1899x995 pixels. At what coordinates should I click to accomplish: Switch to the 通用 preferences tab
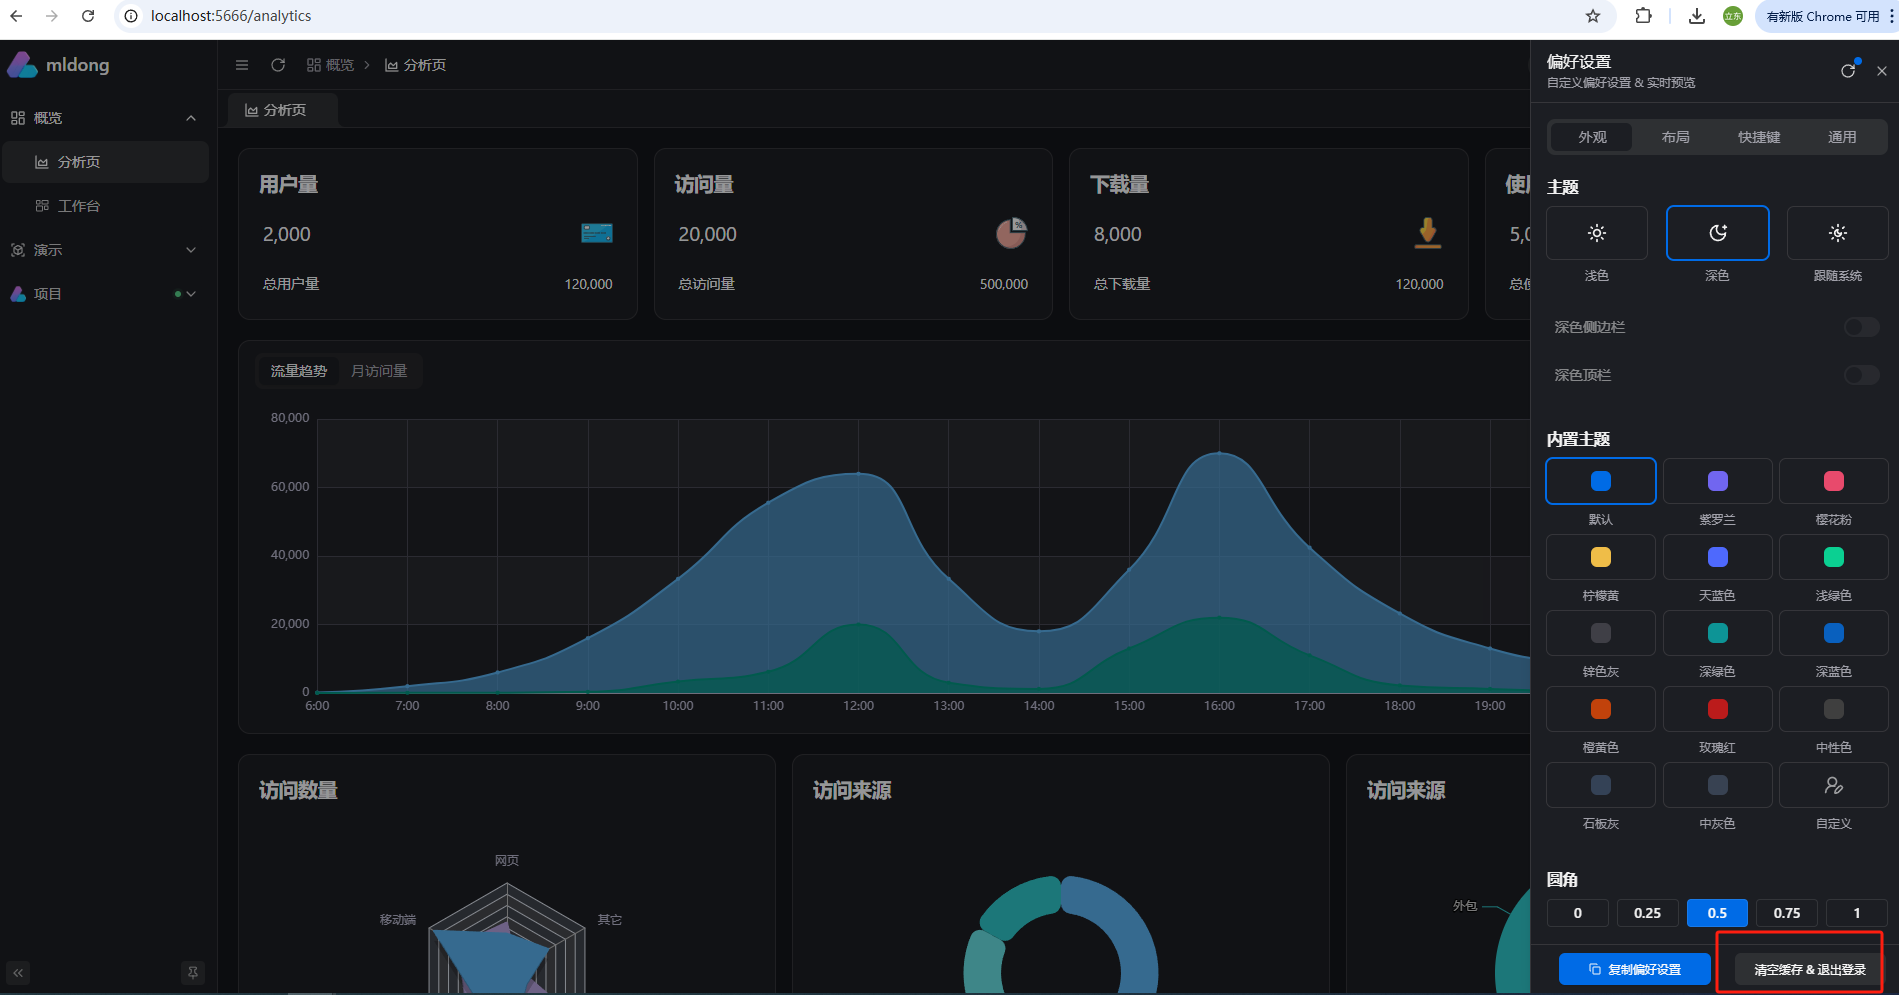pos(1842,137)
